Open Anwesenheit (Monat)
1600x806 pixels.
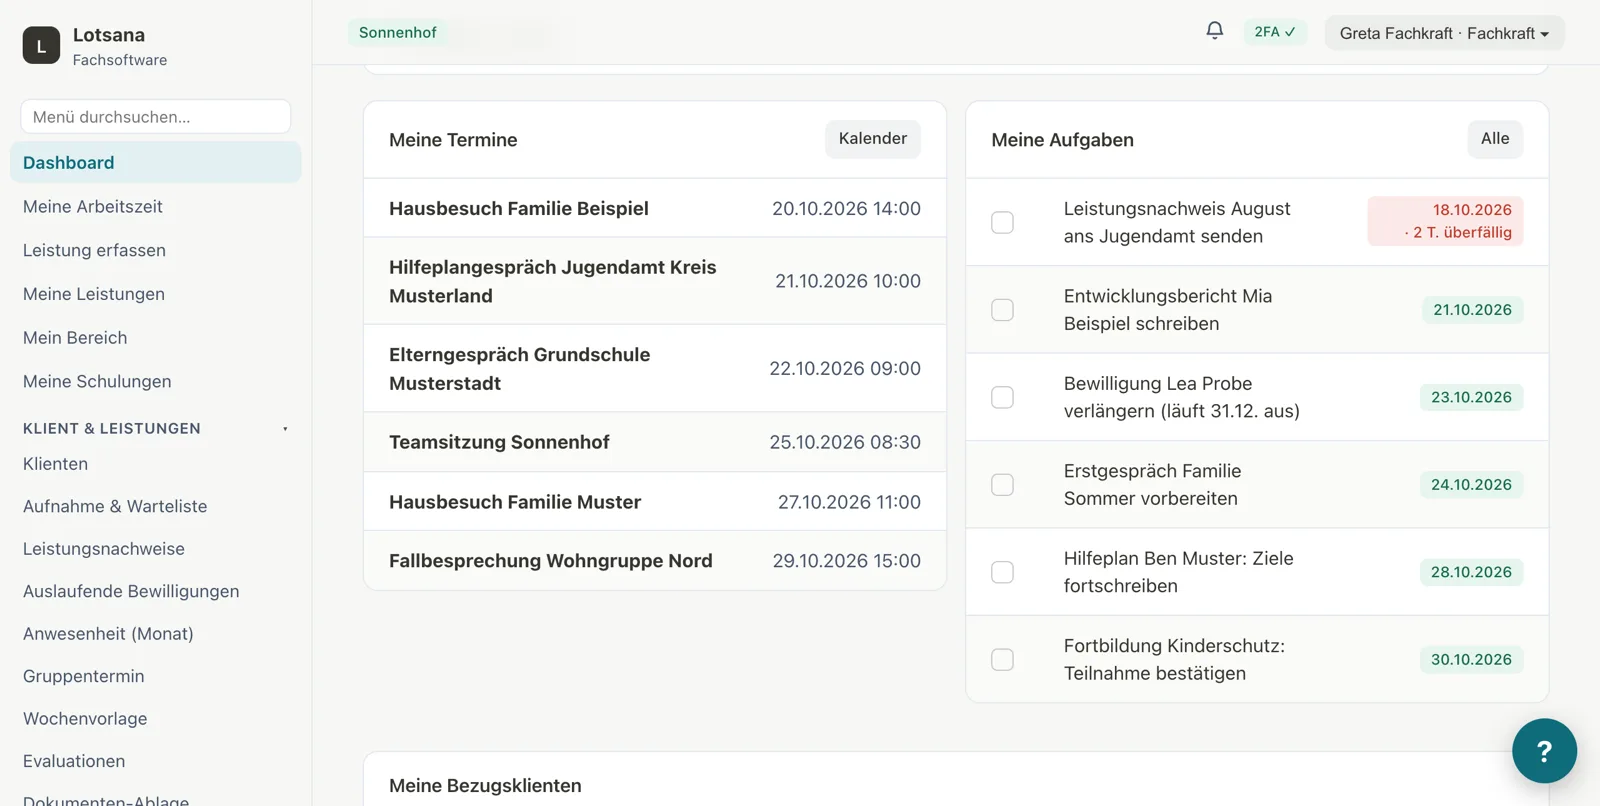155,634
